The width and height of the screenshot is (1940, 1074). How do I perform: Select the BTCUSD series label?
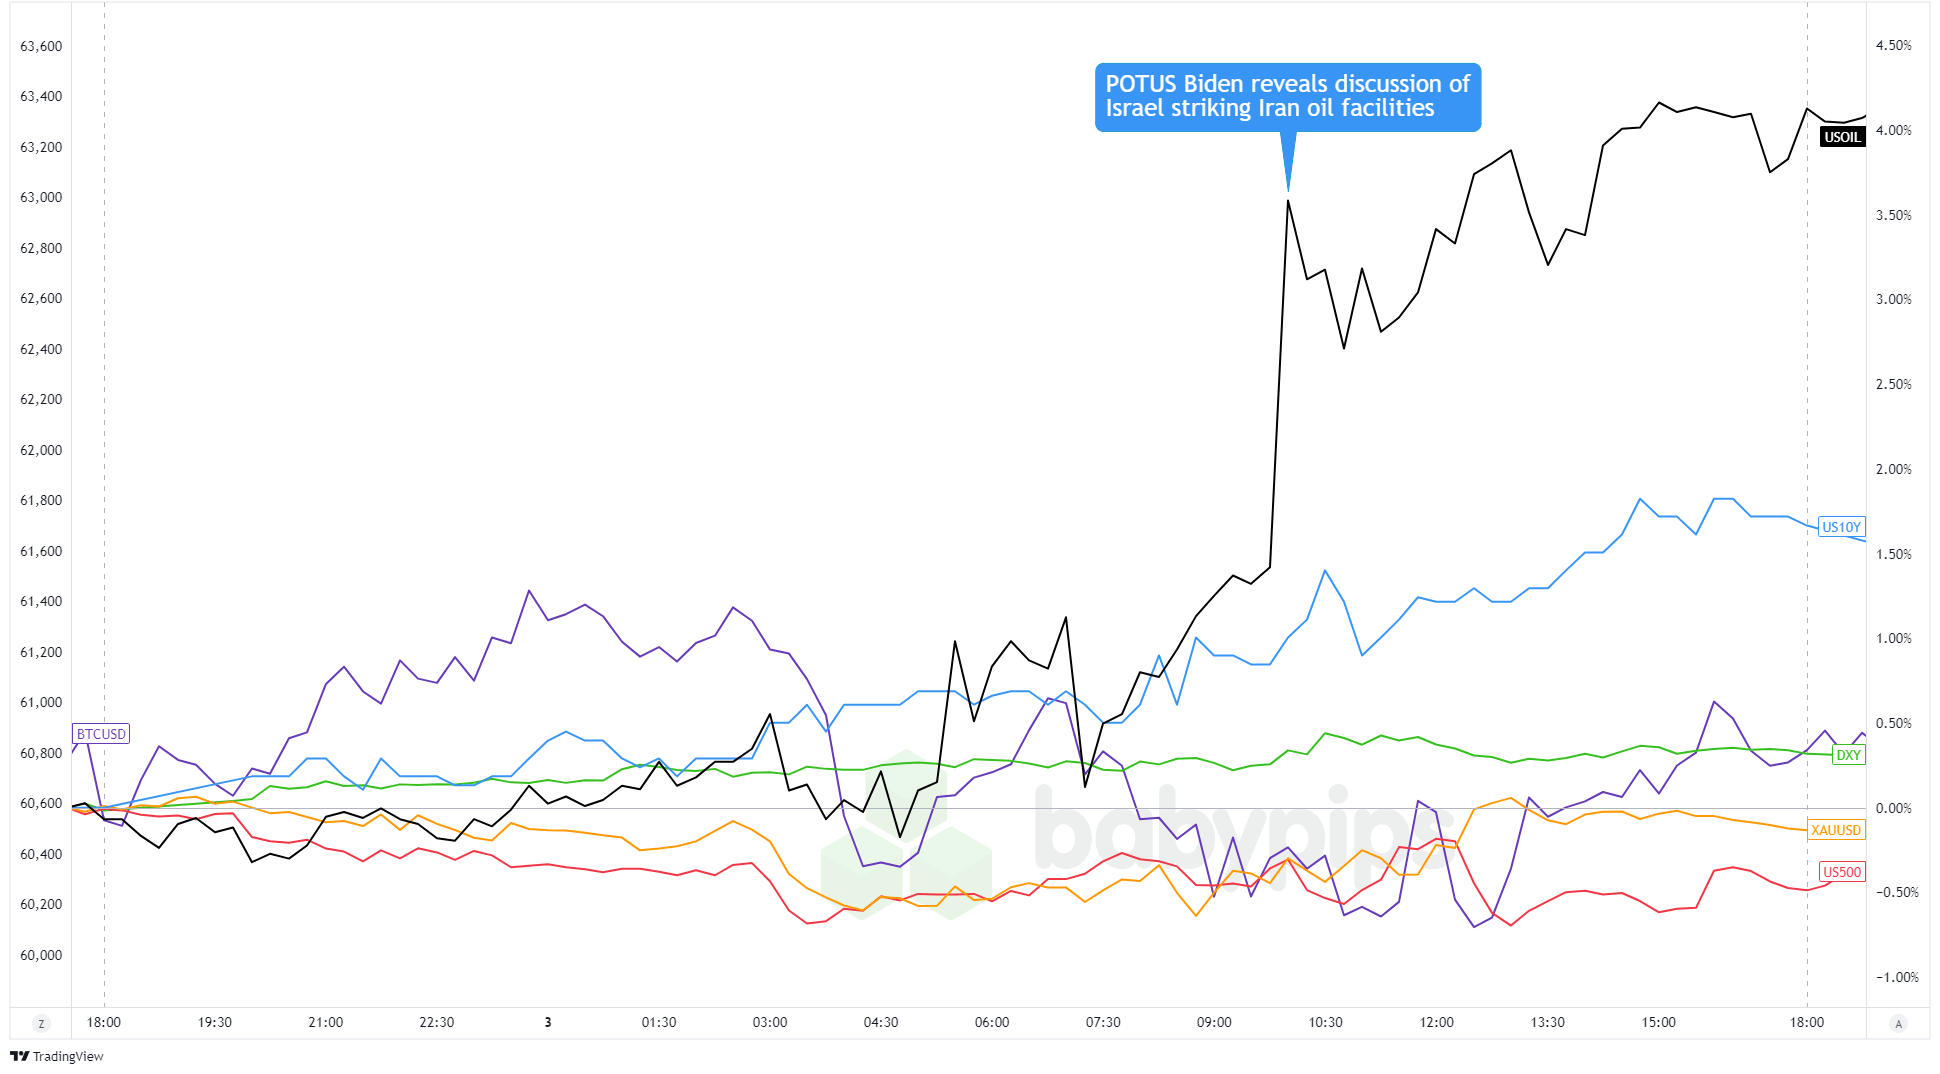point(101,734)
